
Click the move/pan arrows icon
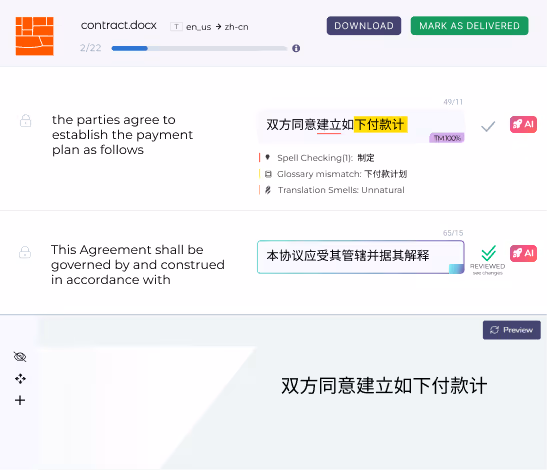(x=20, y=379)
